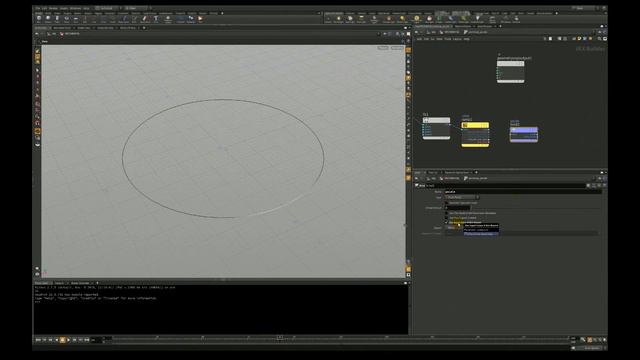This screenshot has width=640, height=360.
Task: Click the stop button in the playbar
Action: [62, 340]
